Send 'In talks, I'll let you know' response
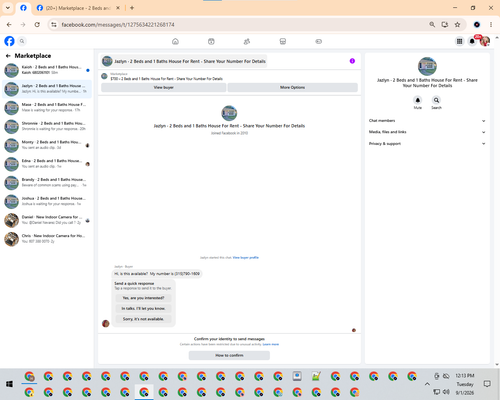 [x=143, y=309]
